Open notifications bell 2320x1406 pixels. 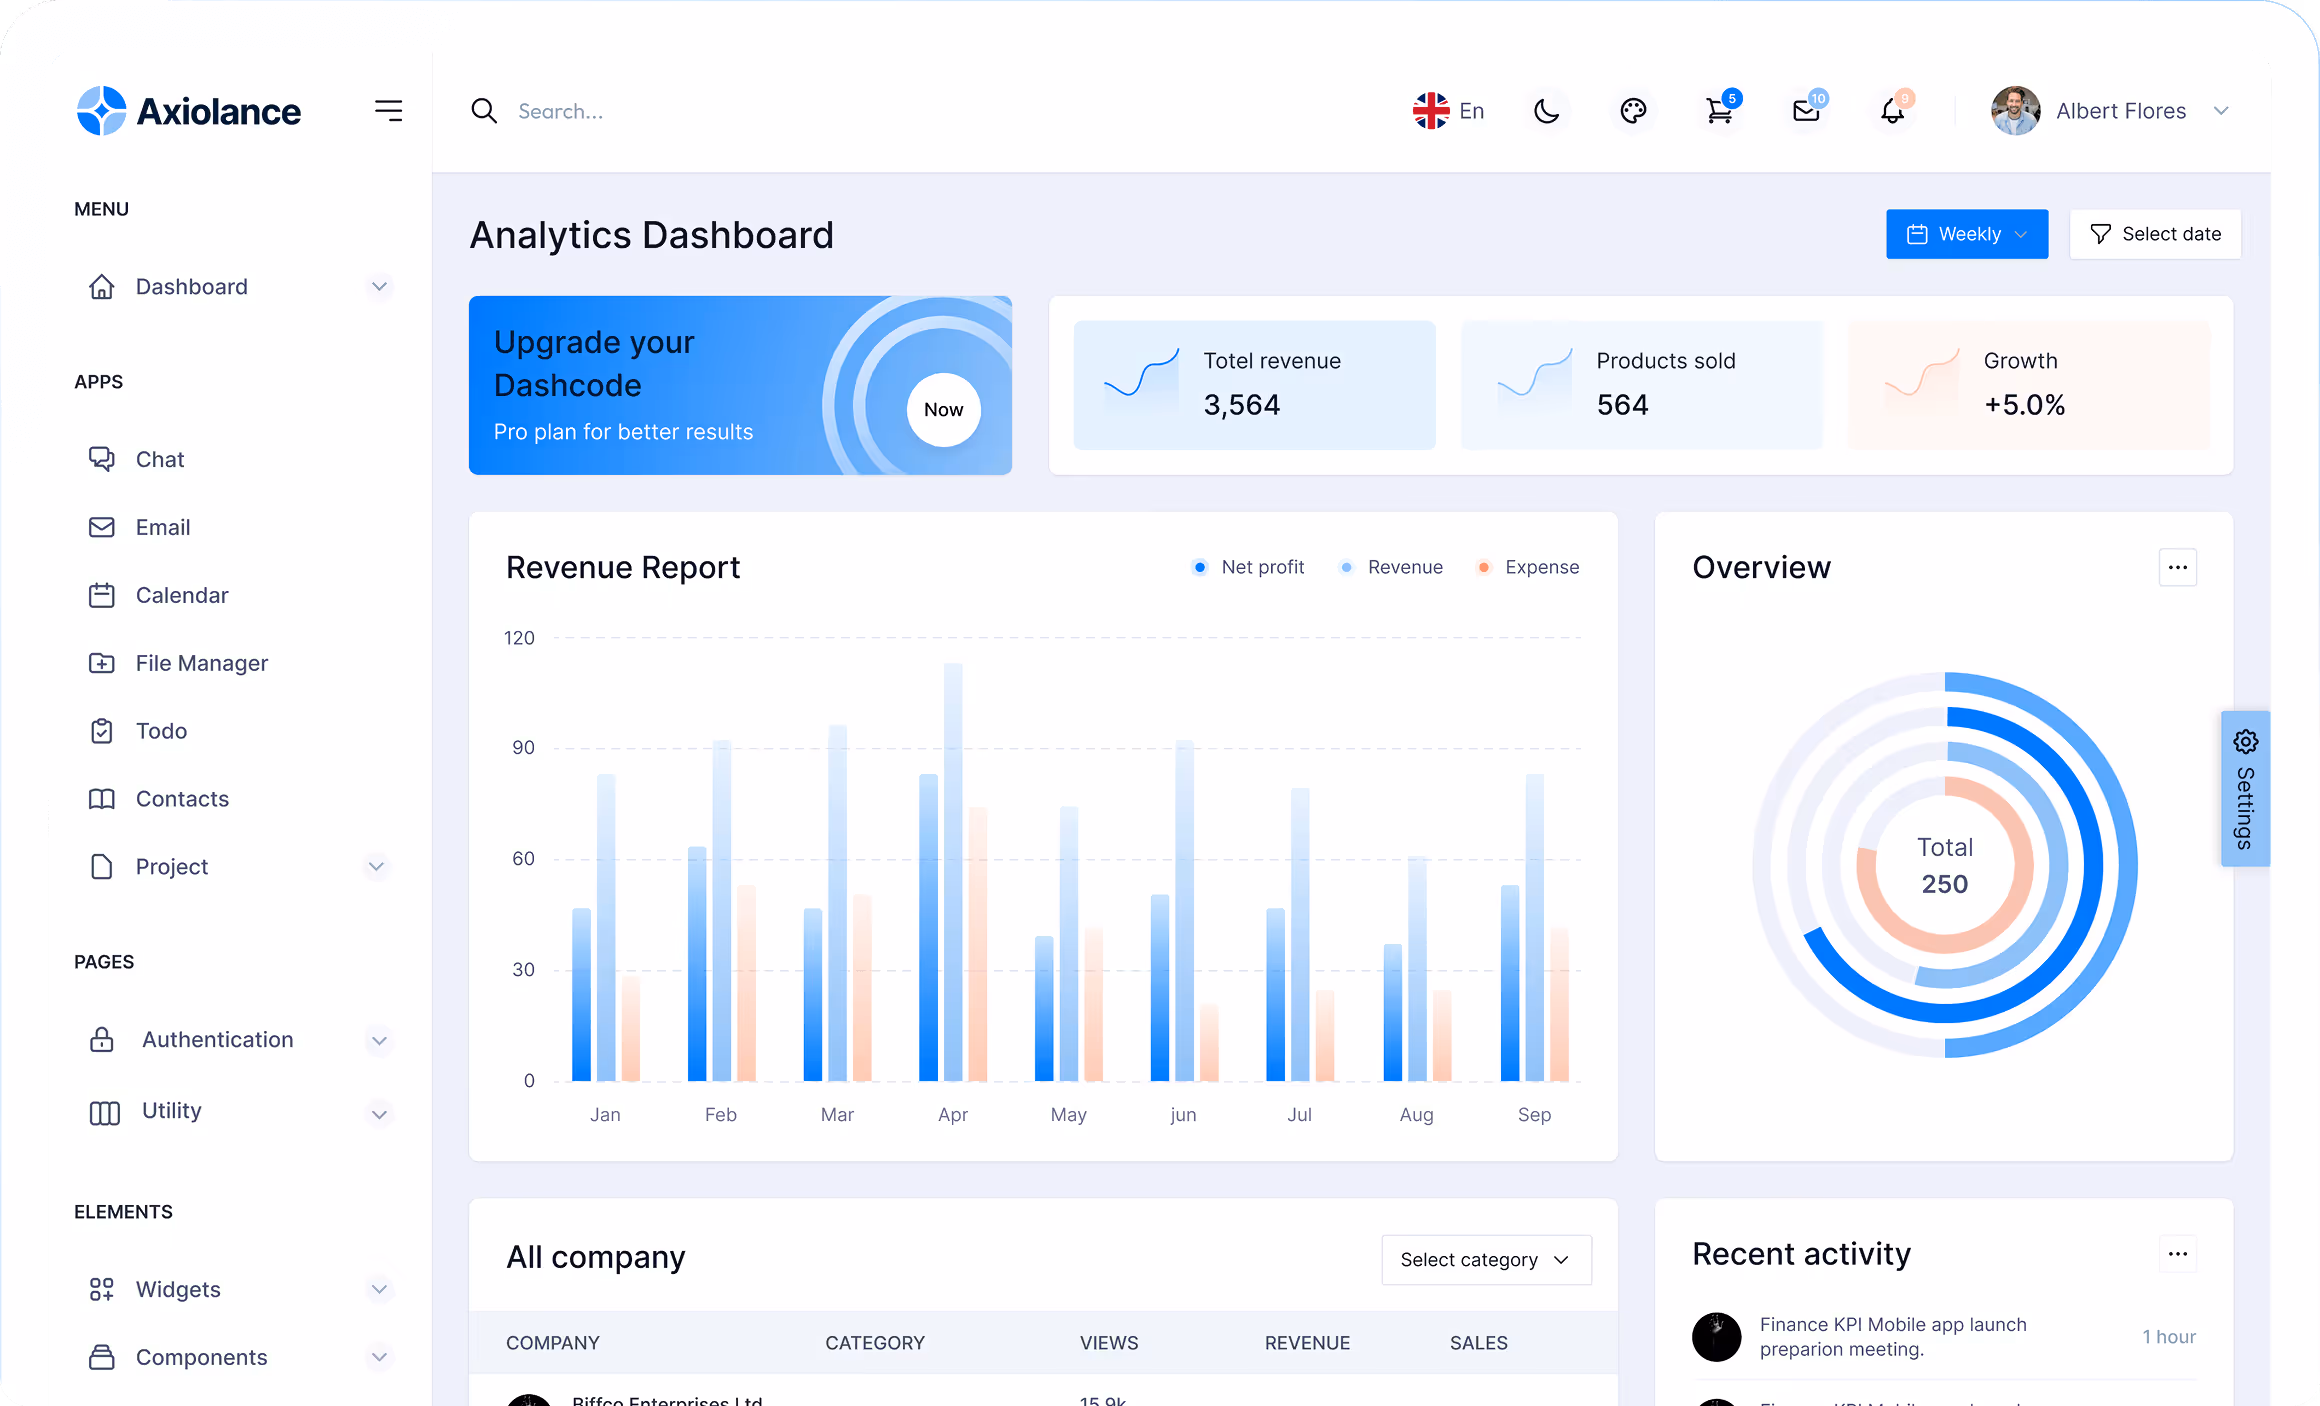pyautogui.click(x=1892, y=111)
